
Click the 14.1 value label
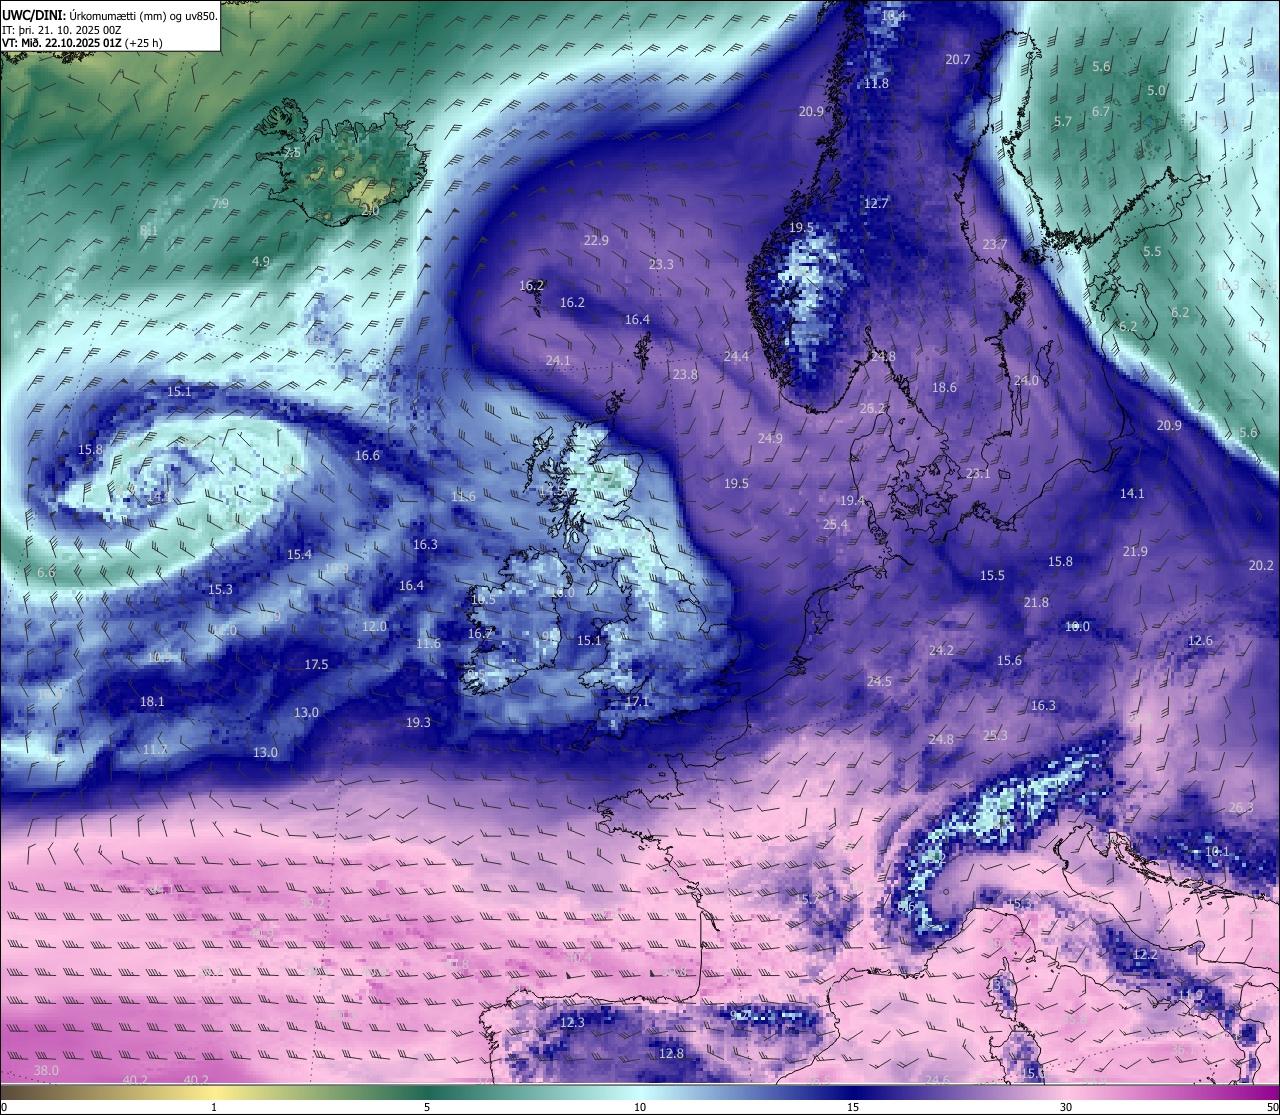(1132, 494)
